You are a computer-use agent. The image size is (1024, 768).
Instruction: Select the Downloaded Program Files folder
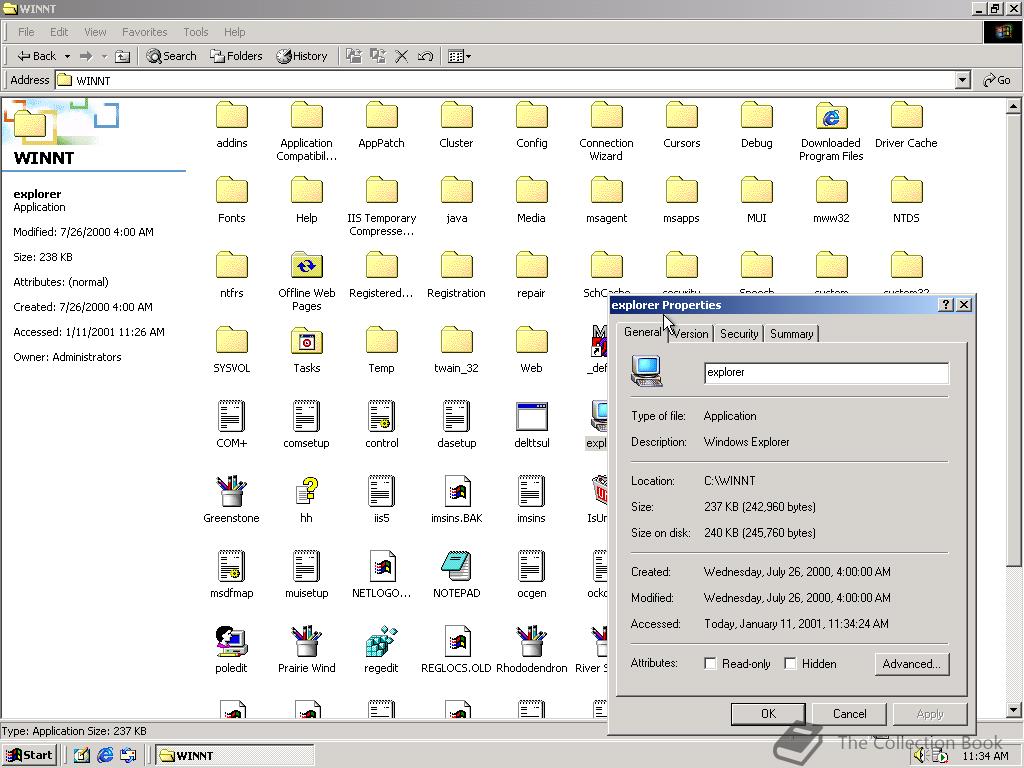click(831, 116)
